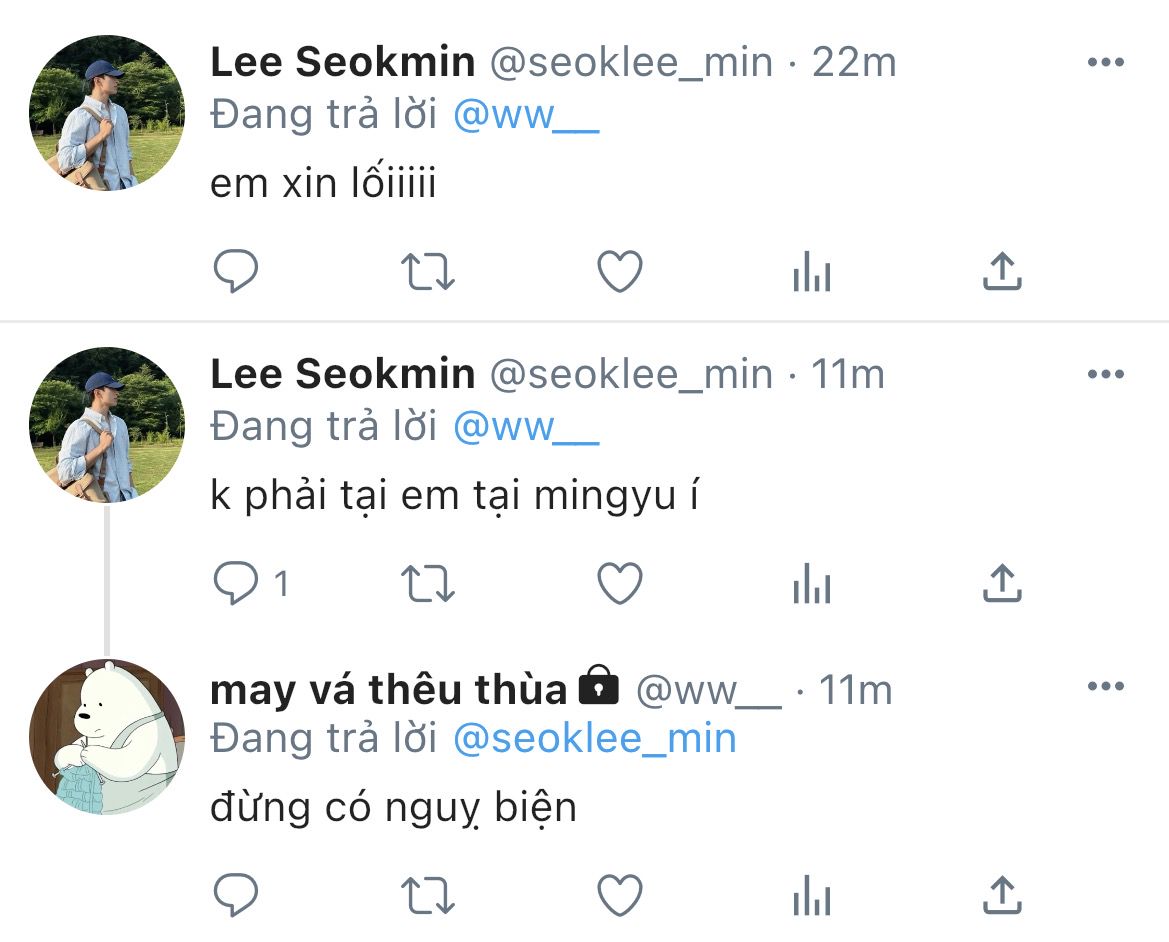The height and width of the screenshot is (942, 1169).
Task: Reply to the "em xin lốiiiii" tweet
Action: coord(236,271)
